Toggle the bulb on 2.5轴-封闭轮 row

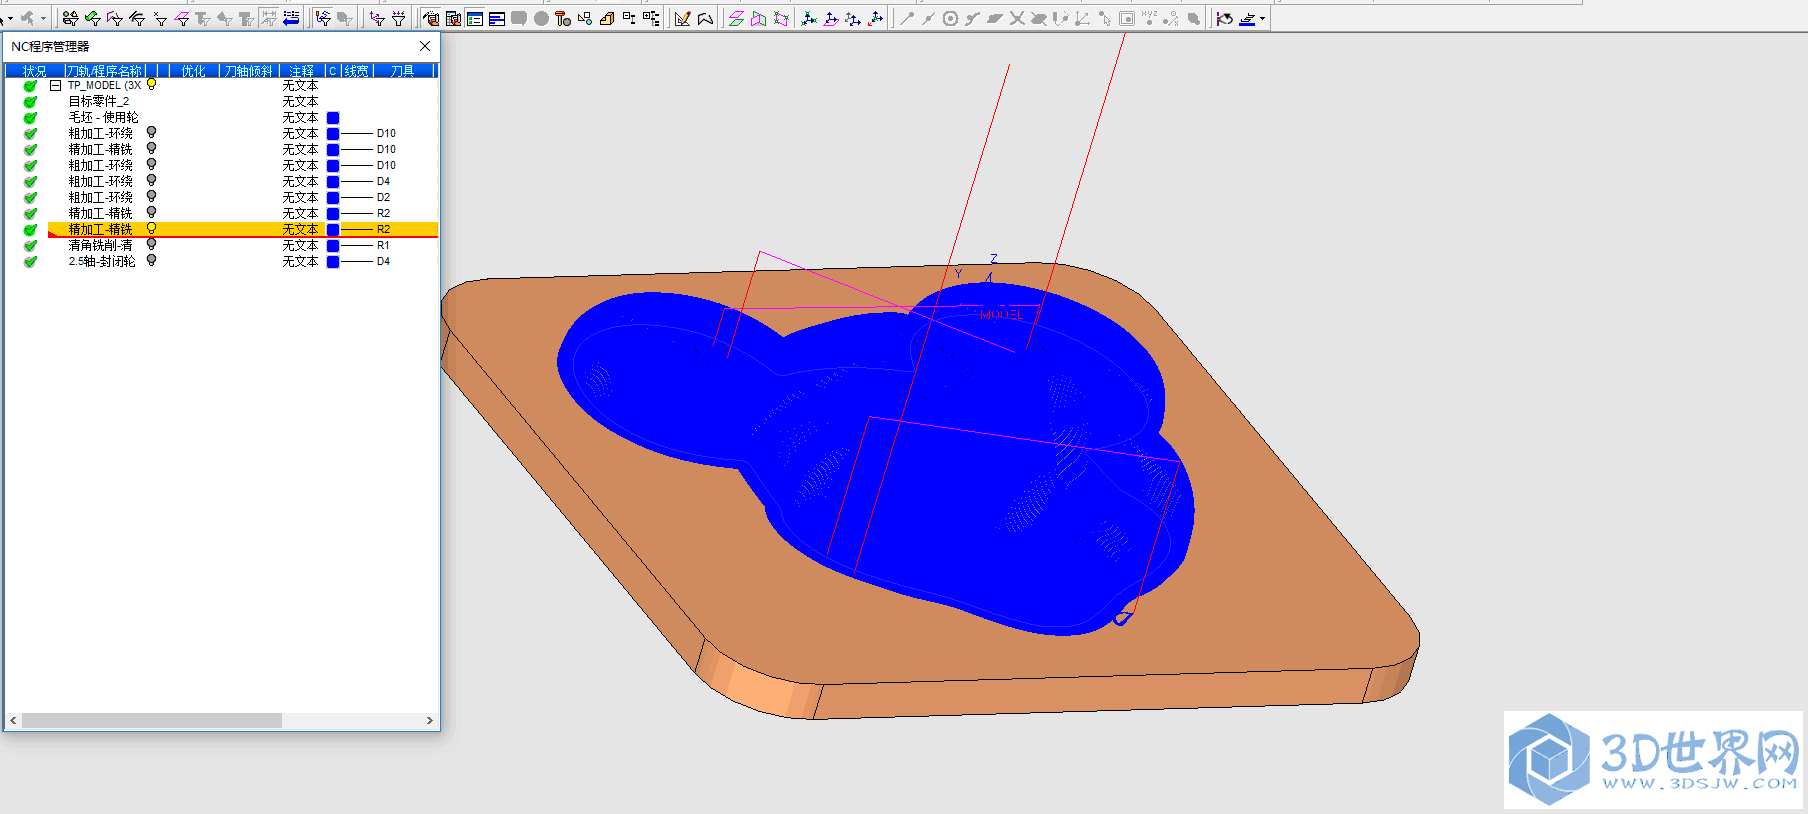[x=152, y=261]
